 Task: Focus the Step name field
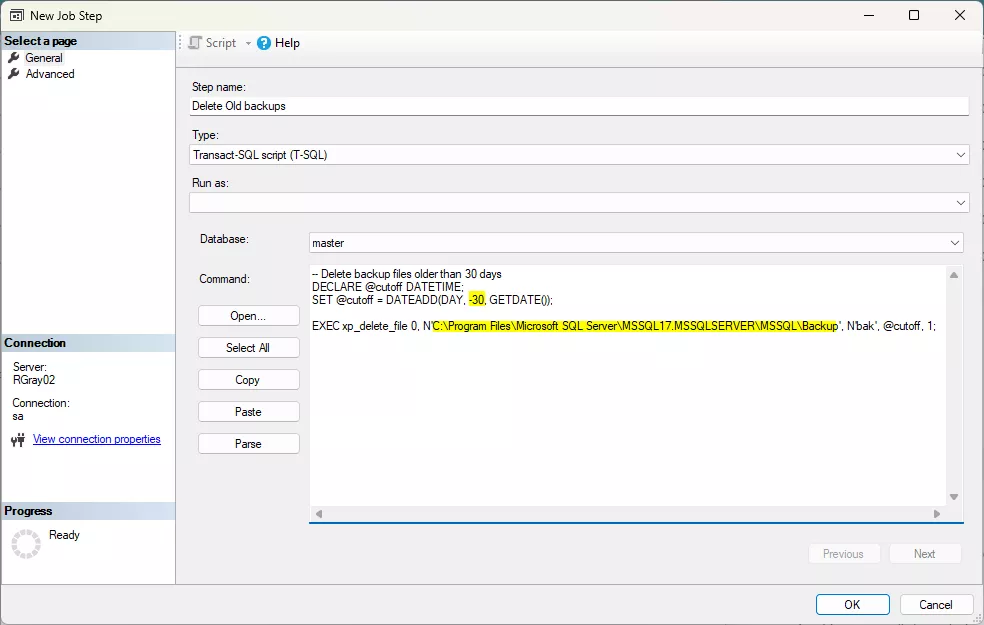tap(579, 106)
